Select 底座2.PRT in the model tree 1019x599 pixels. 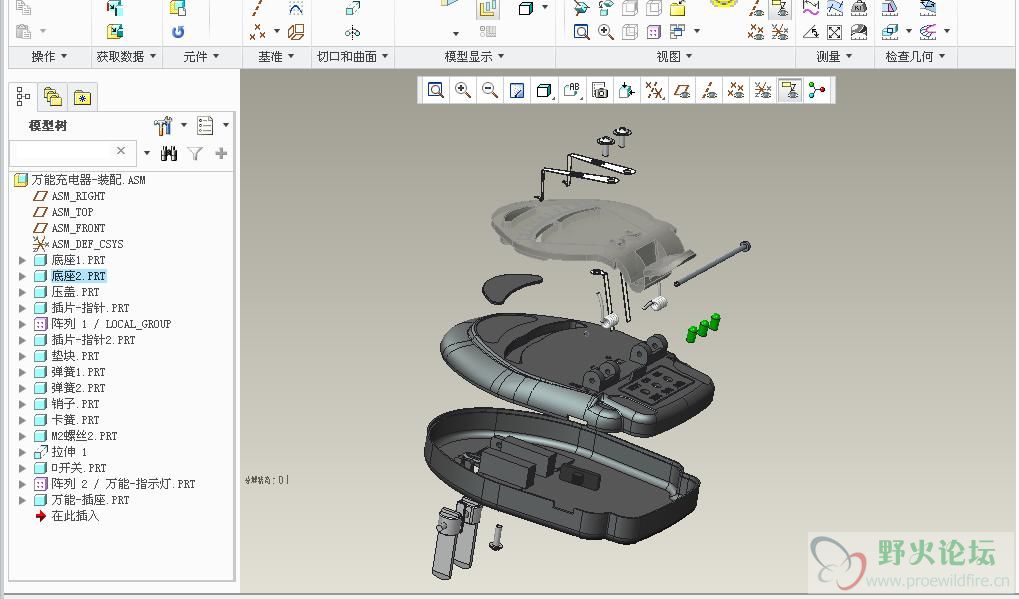point(78,276)
